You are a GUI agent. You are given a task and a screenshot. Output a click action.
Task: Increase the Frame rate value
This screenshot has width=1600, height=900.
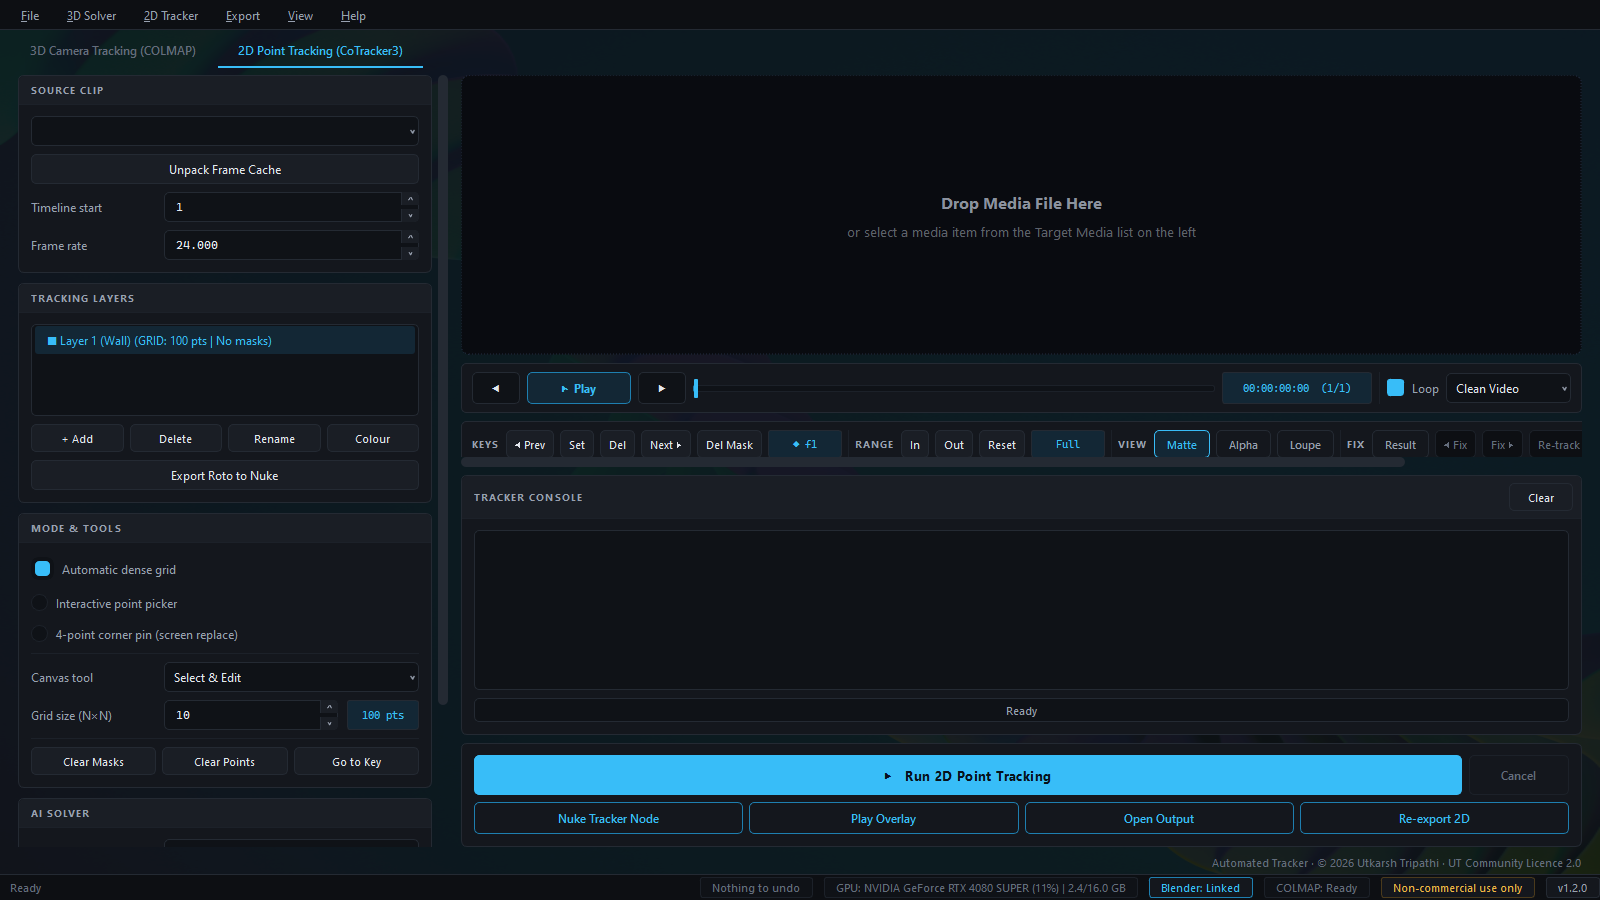click(x=410, y=237)
